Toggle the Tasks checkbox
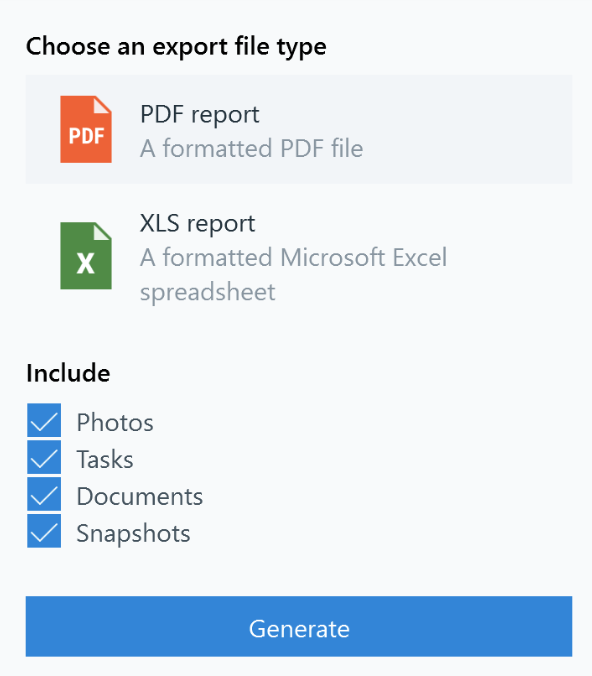Viewport: 592px width, 676px height. click(44, 457)
